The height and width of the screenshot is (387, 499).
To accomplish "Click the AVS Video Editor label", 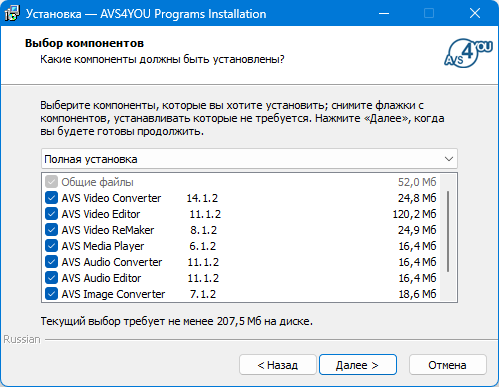I will [101, 214].
